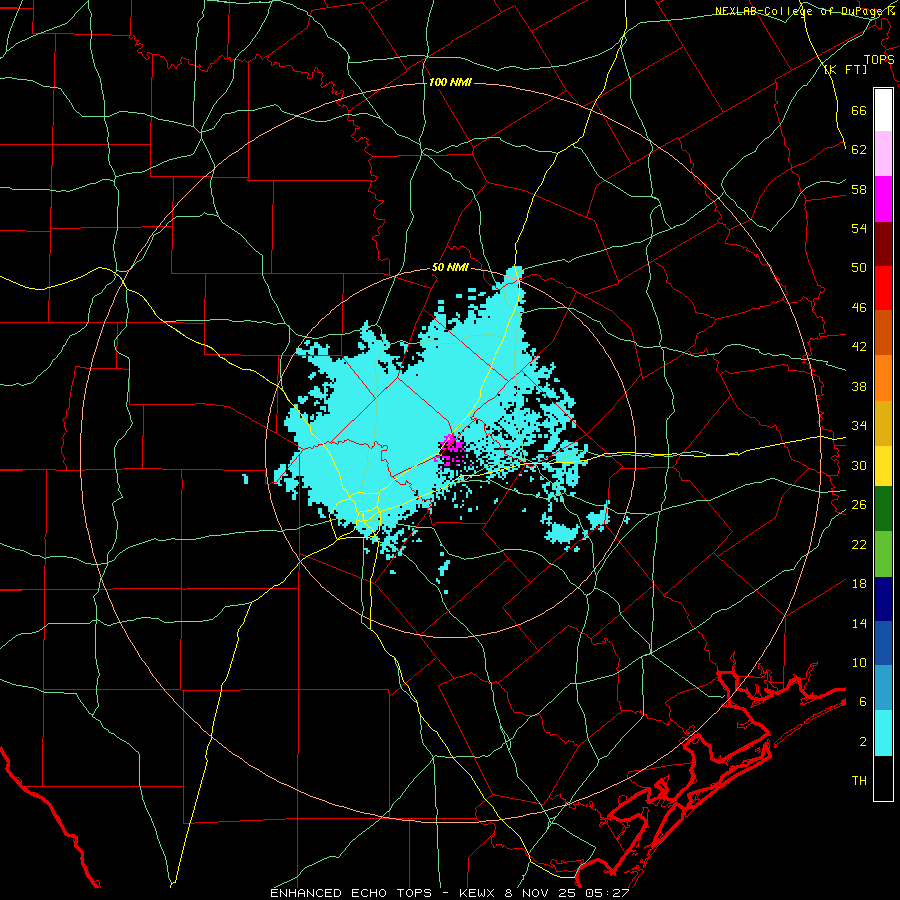Select the medium blue legend swatch
This screenshot has width=900, height=900.
(x=883, y=642)
